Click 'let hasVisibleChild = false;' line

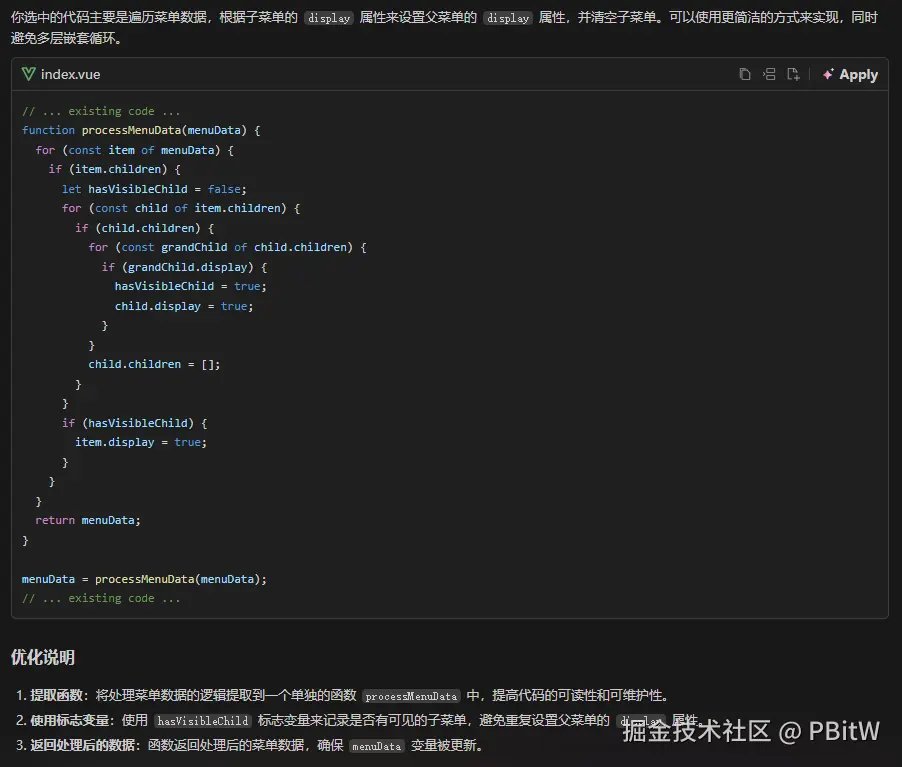point(154,189)
